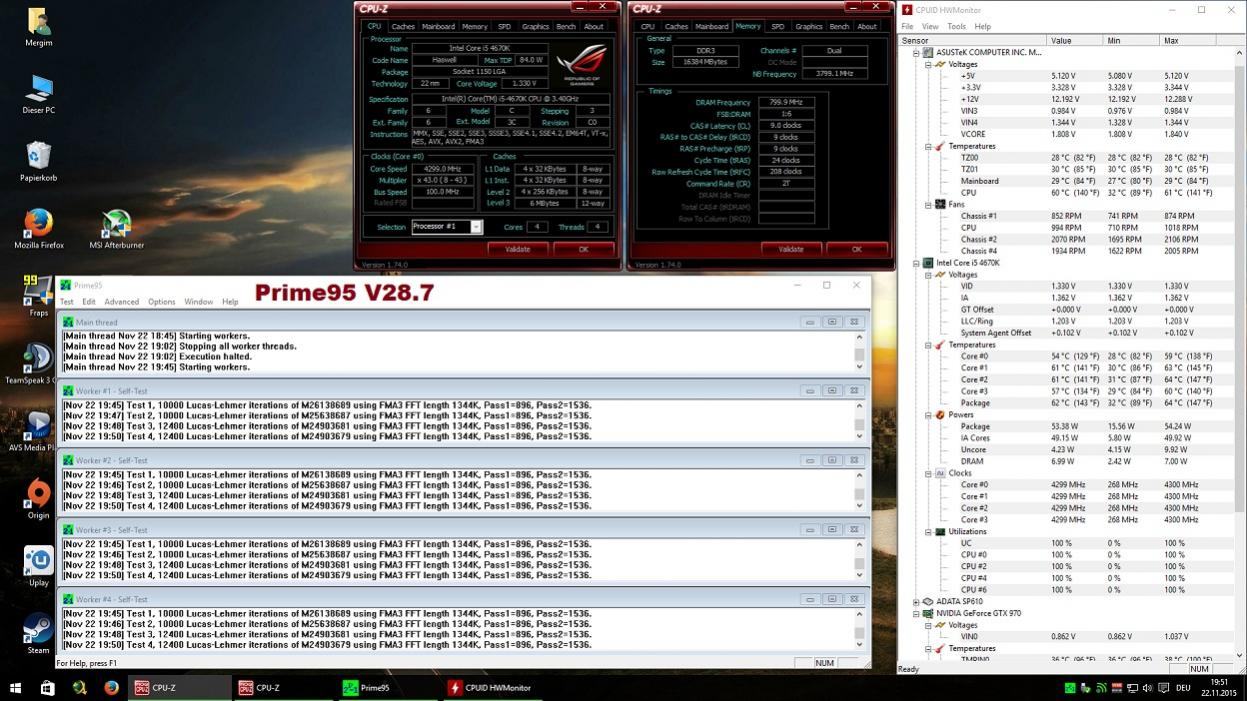
Task: Click OK in the right CPU-Z window
Action: [857, 249]
